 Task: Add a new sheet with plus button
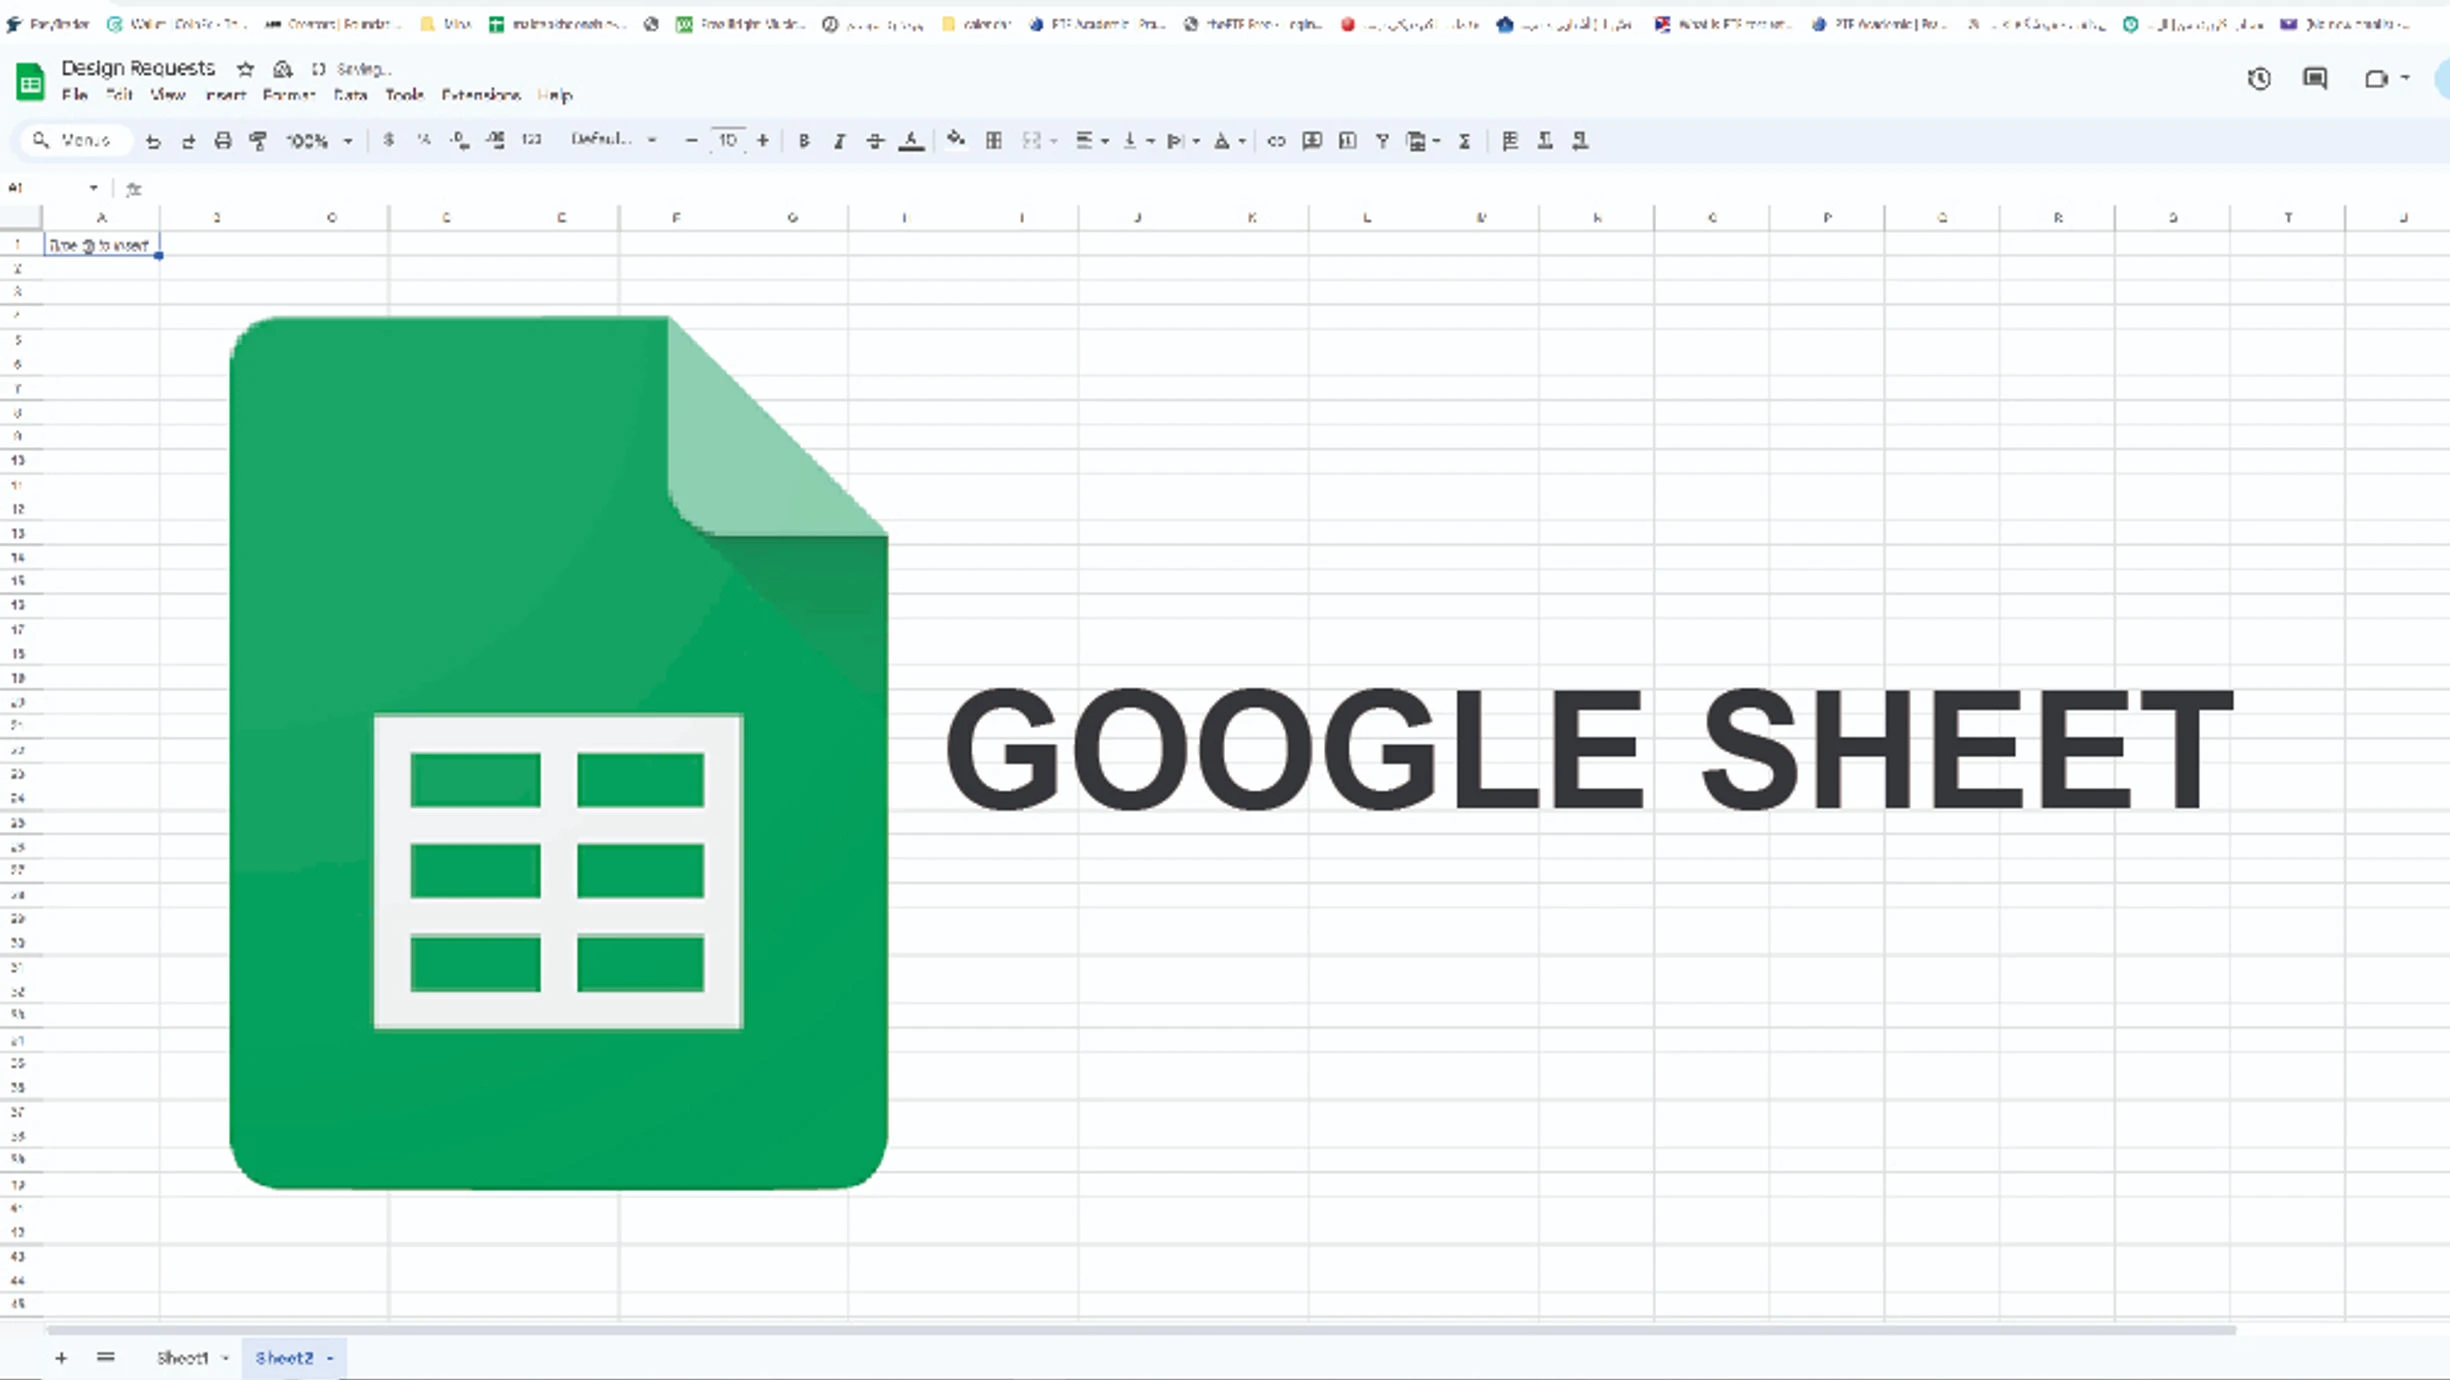coord(61,1358)
